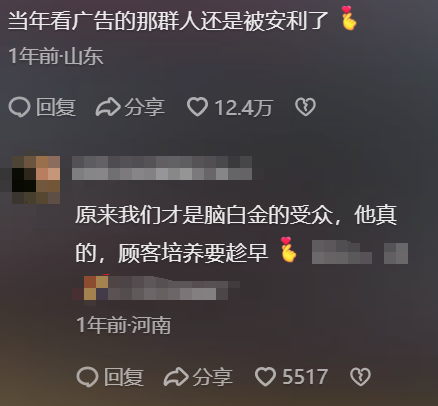Click reply speech-bubble icon on Shandong comment

coord(19,107)
